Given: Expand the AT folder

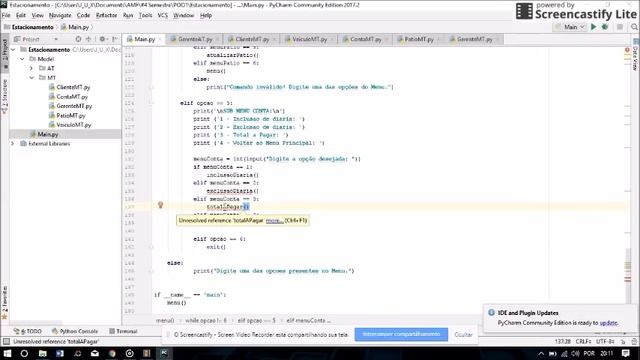Looking at the screenshot, I should click(x=31, y=69).
